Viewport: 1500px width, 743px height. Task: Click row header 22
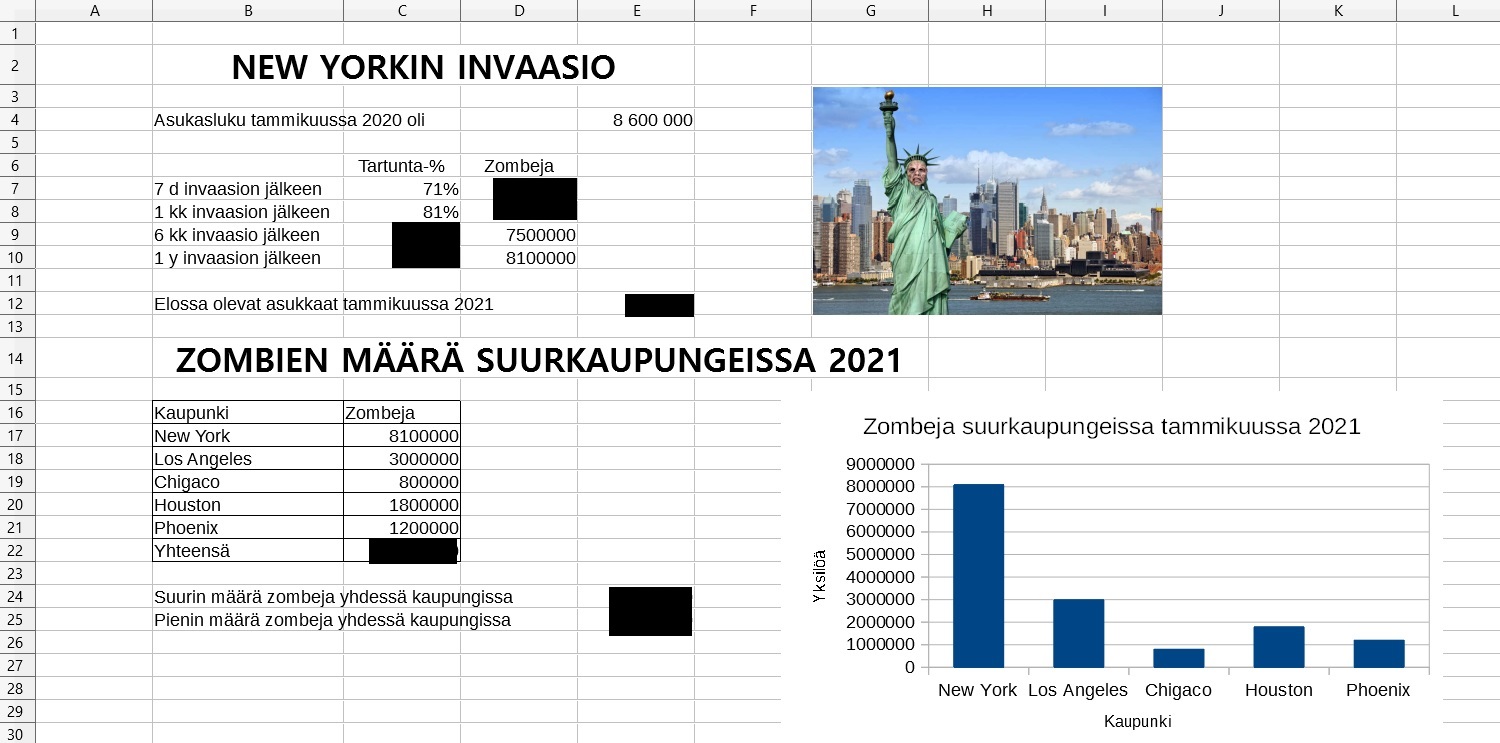coord(17,551)
